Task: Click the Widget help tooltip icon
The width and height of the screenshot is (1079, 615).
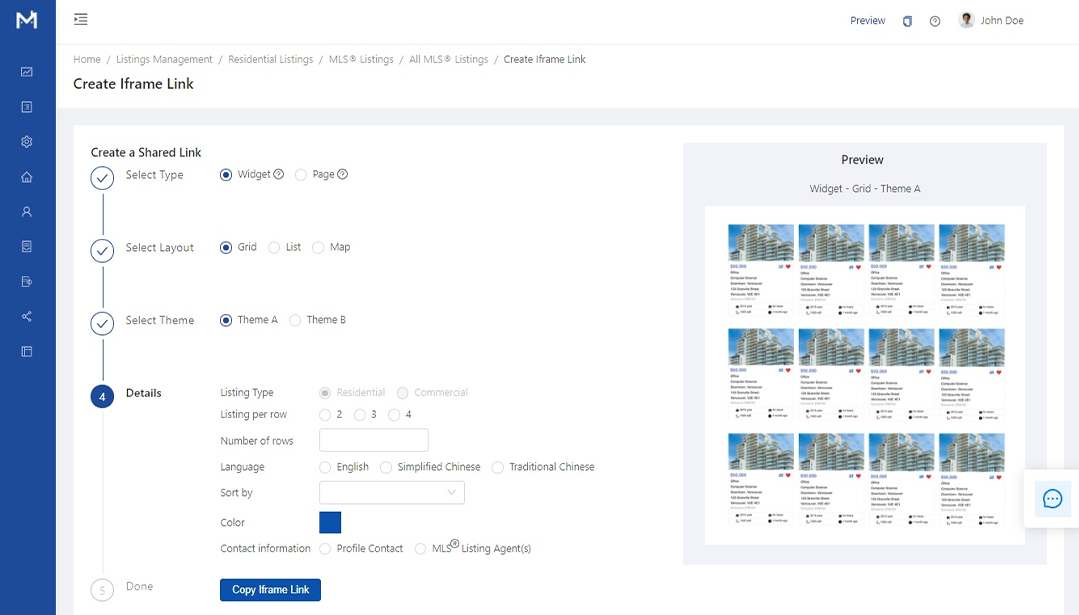Action: [279, 174]
